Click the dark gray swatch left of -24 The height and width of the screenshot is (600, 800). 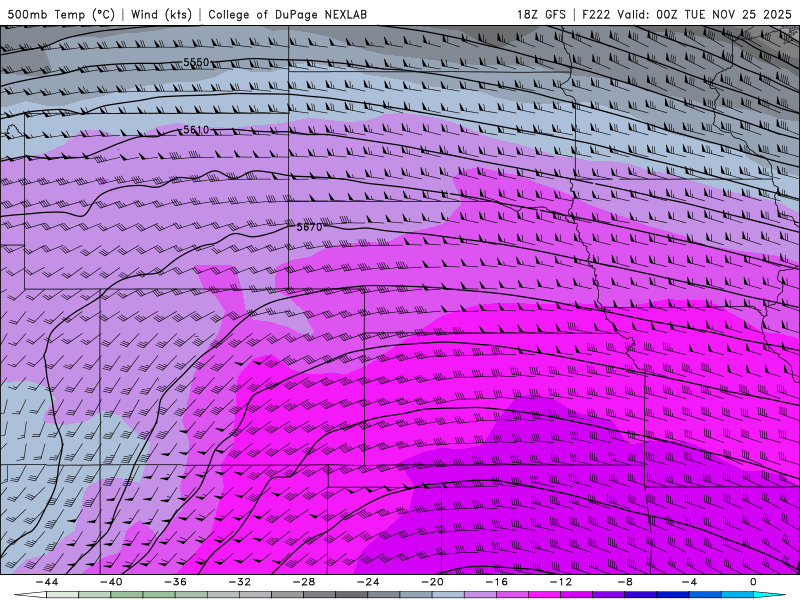[x=352, y=595]
